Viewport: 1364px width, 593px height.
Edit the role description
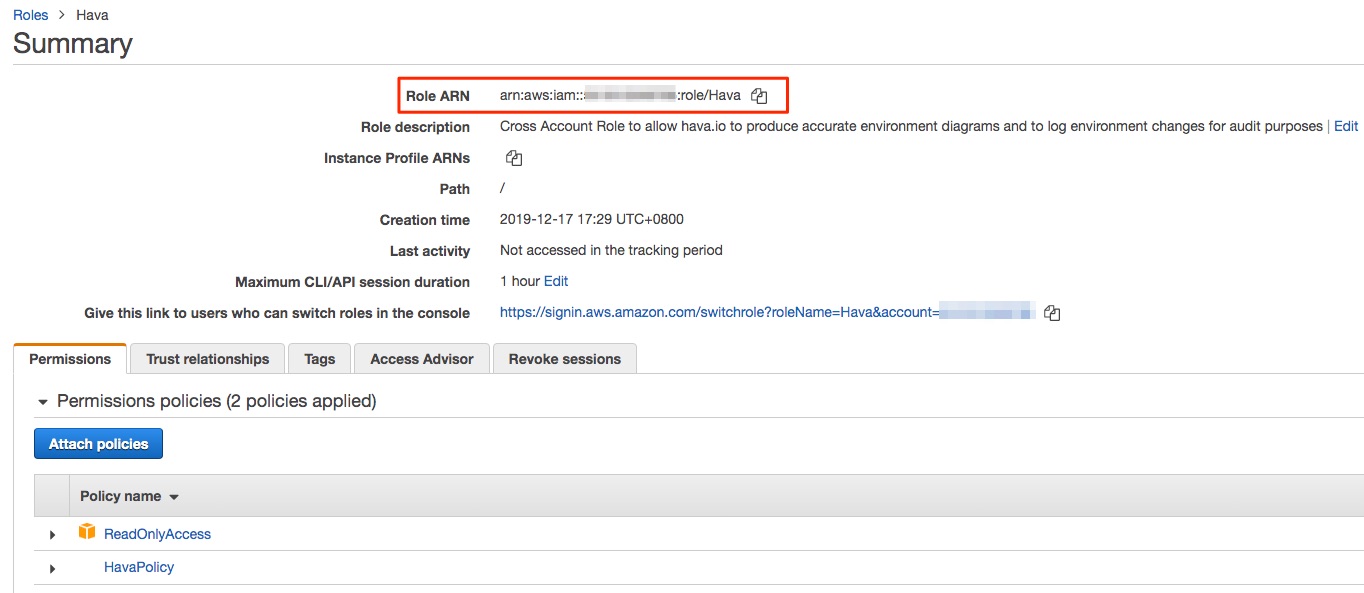click(1346, 126)
